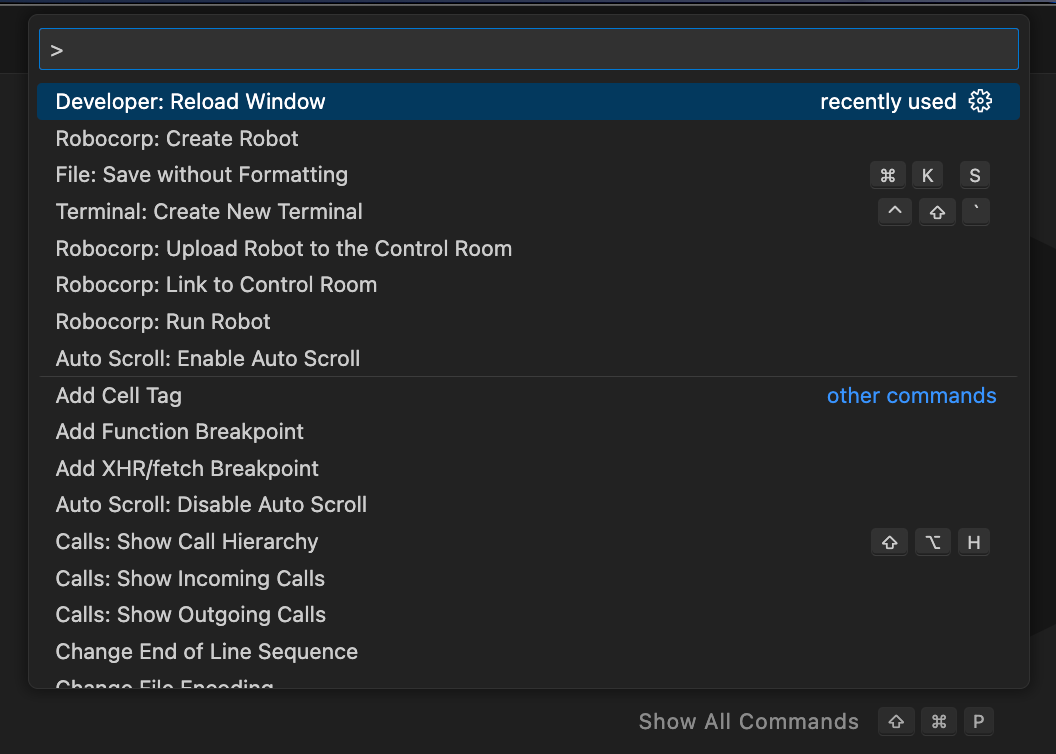Screen dimensions: 1056x754
Task: Open Calls: Show Call Hierarchy
Action: click(x=529, y=542)
